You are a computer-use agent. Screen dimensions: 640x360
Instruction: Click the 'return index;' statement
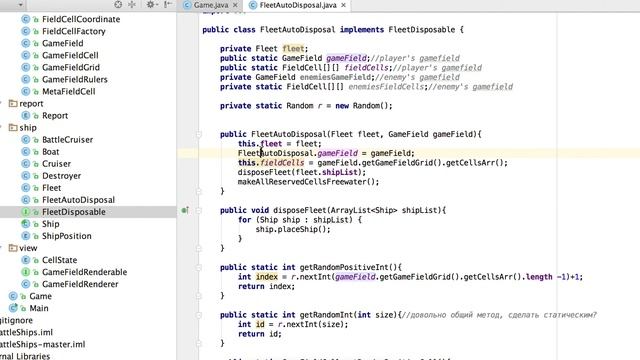tap(267, 287)
